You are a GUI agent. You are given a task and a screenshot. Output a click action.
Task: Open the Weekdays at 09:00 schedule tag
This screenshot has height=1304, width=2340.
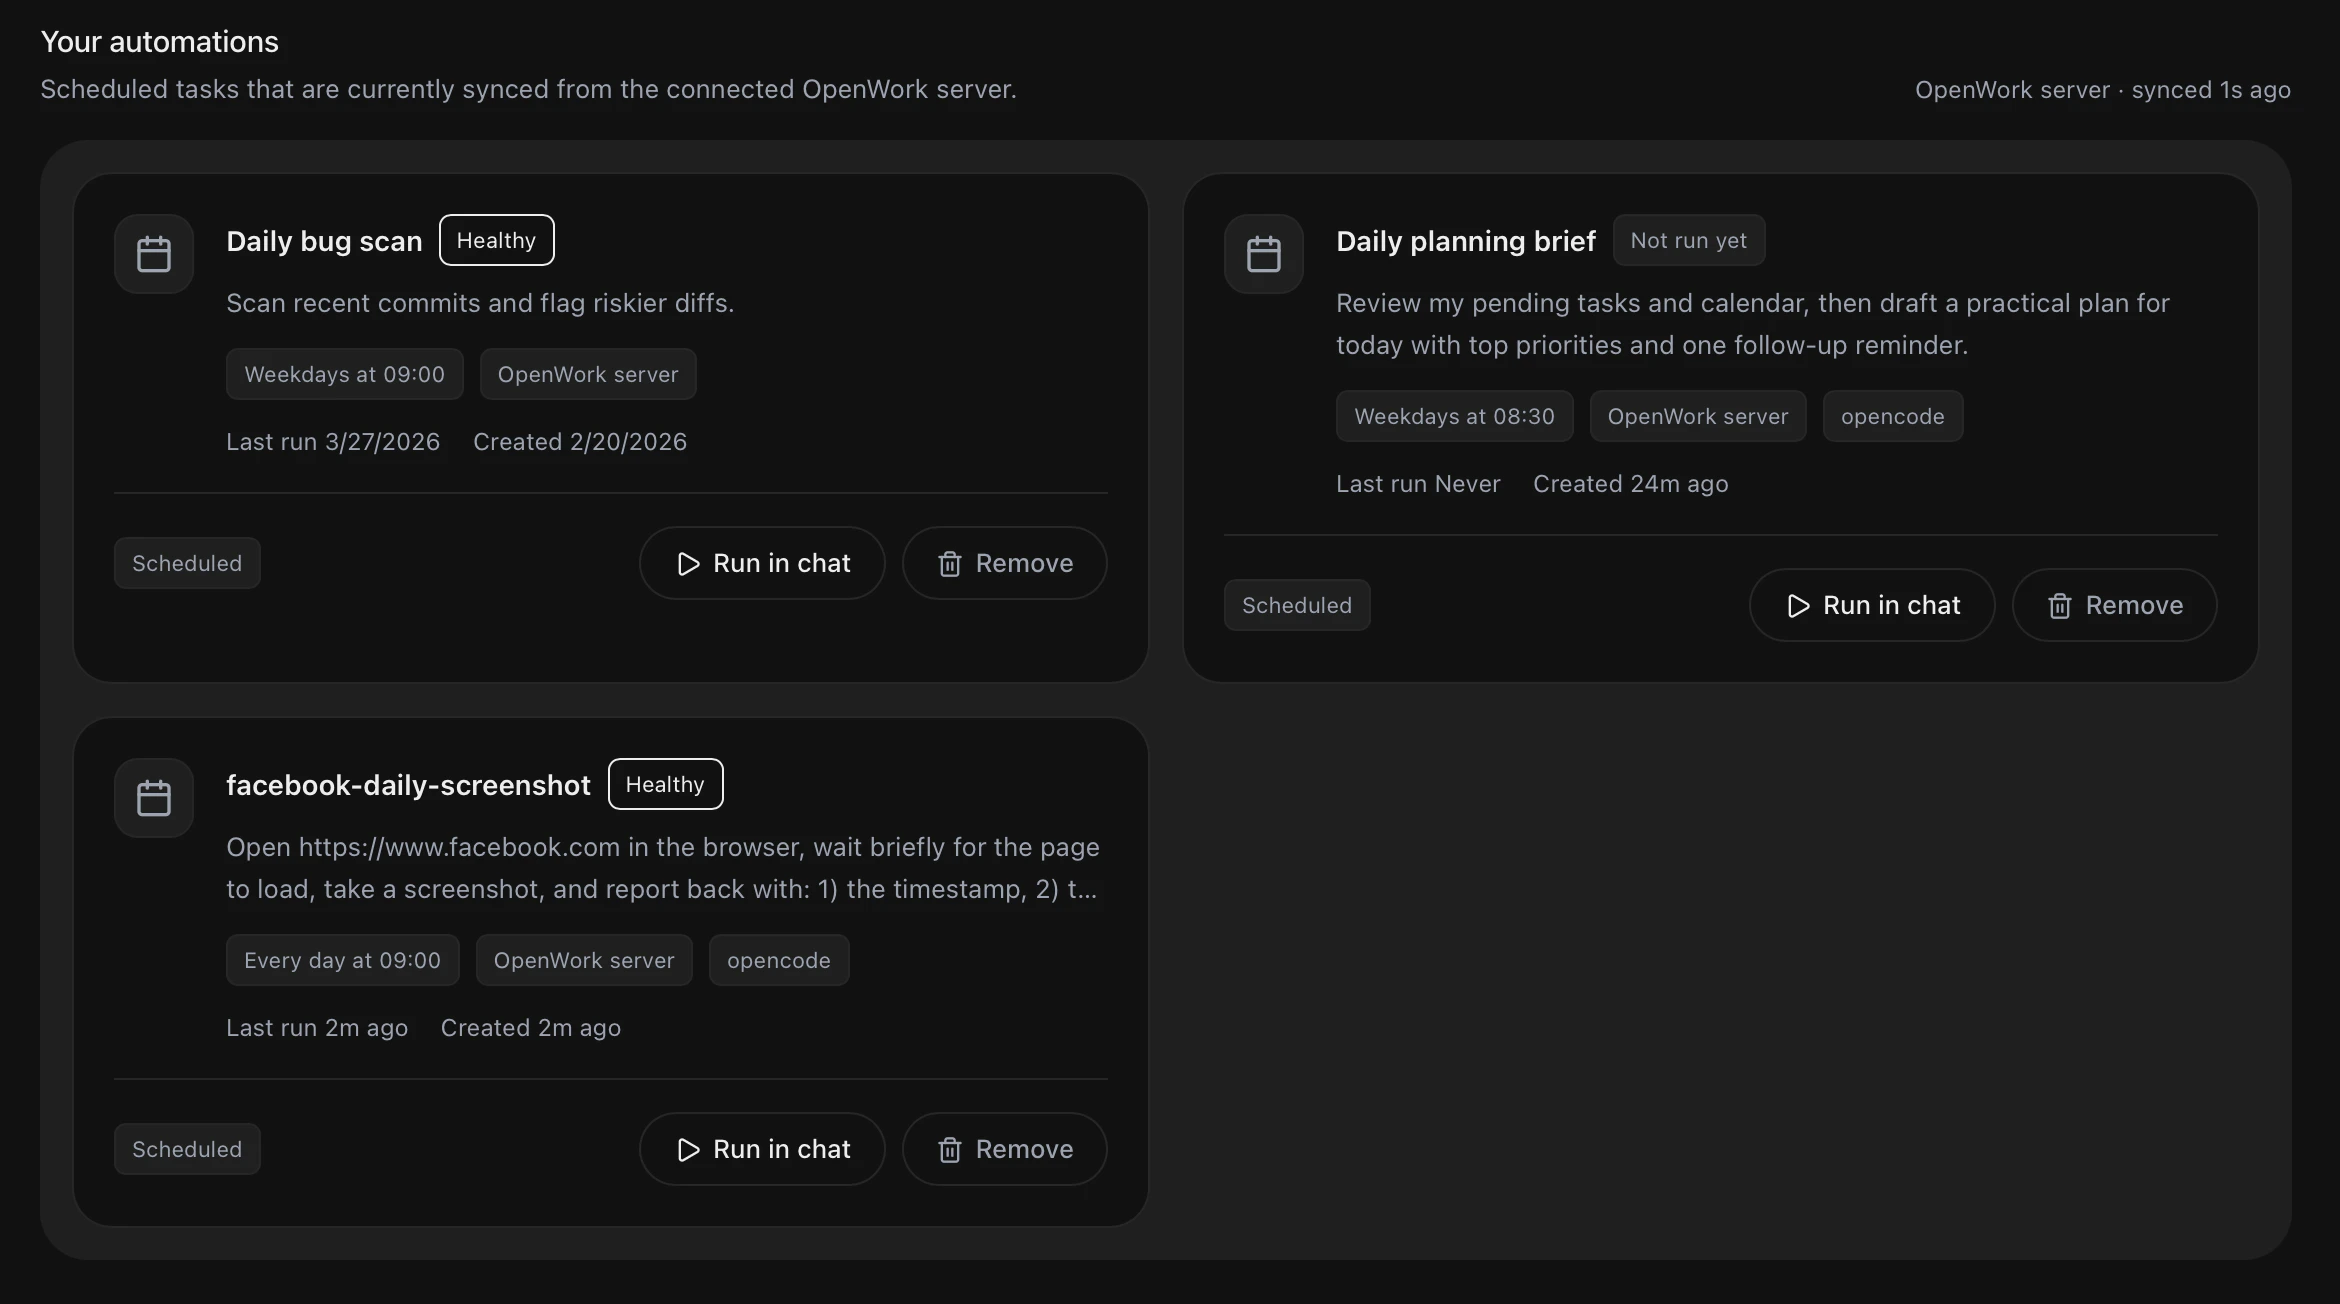(x=344, y=374)
